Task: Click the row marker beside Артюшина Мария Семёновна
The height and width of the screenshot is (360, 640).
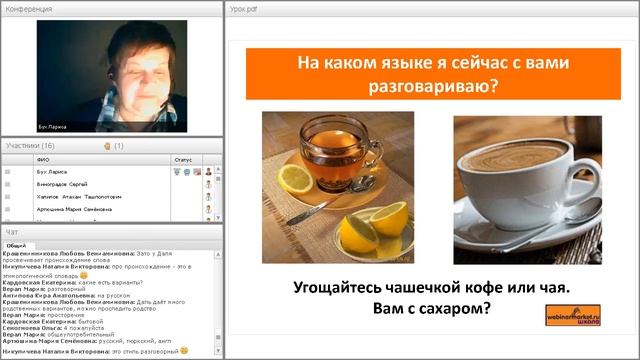Action: (x=7, y=209)
